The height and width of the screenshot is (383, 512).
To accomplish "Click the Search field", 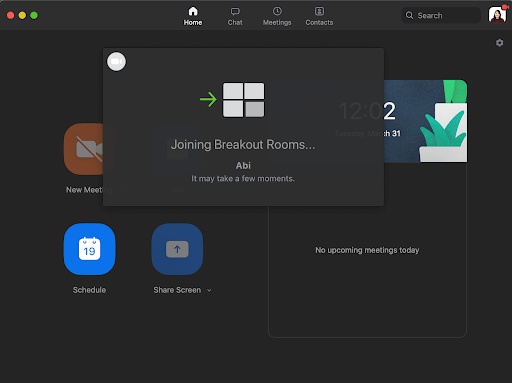I will coord(441,15).
